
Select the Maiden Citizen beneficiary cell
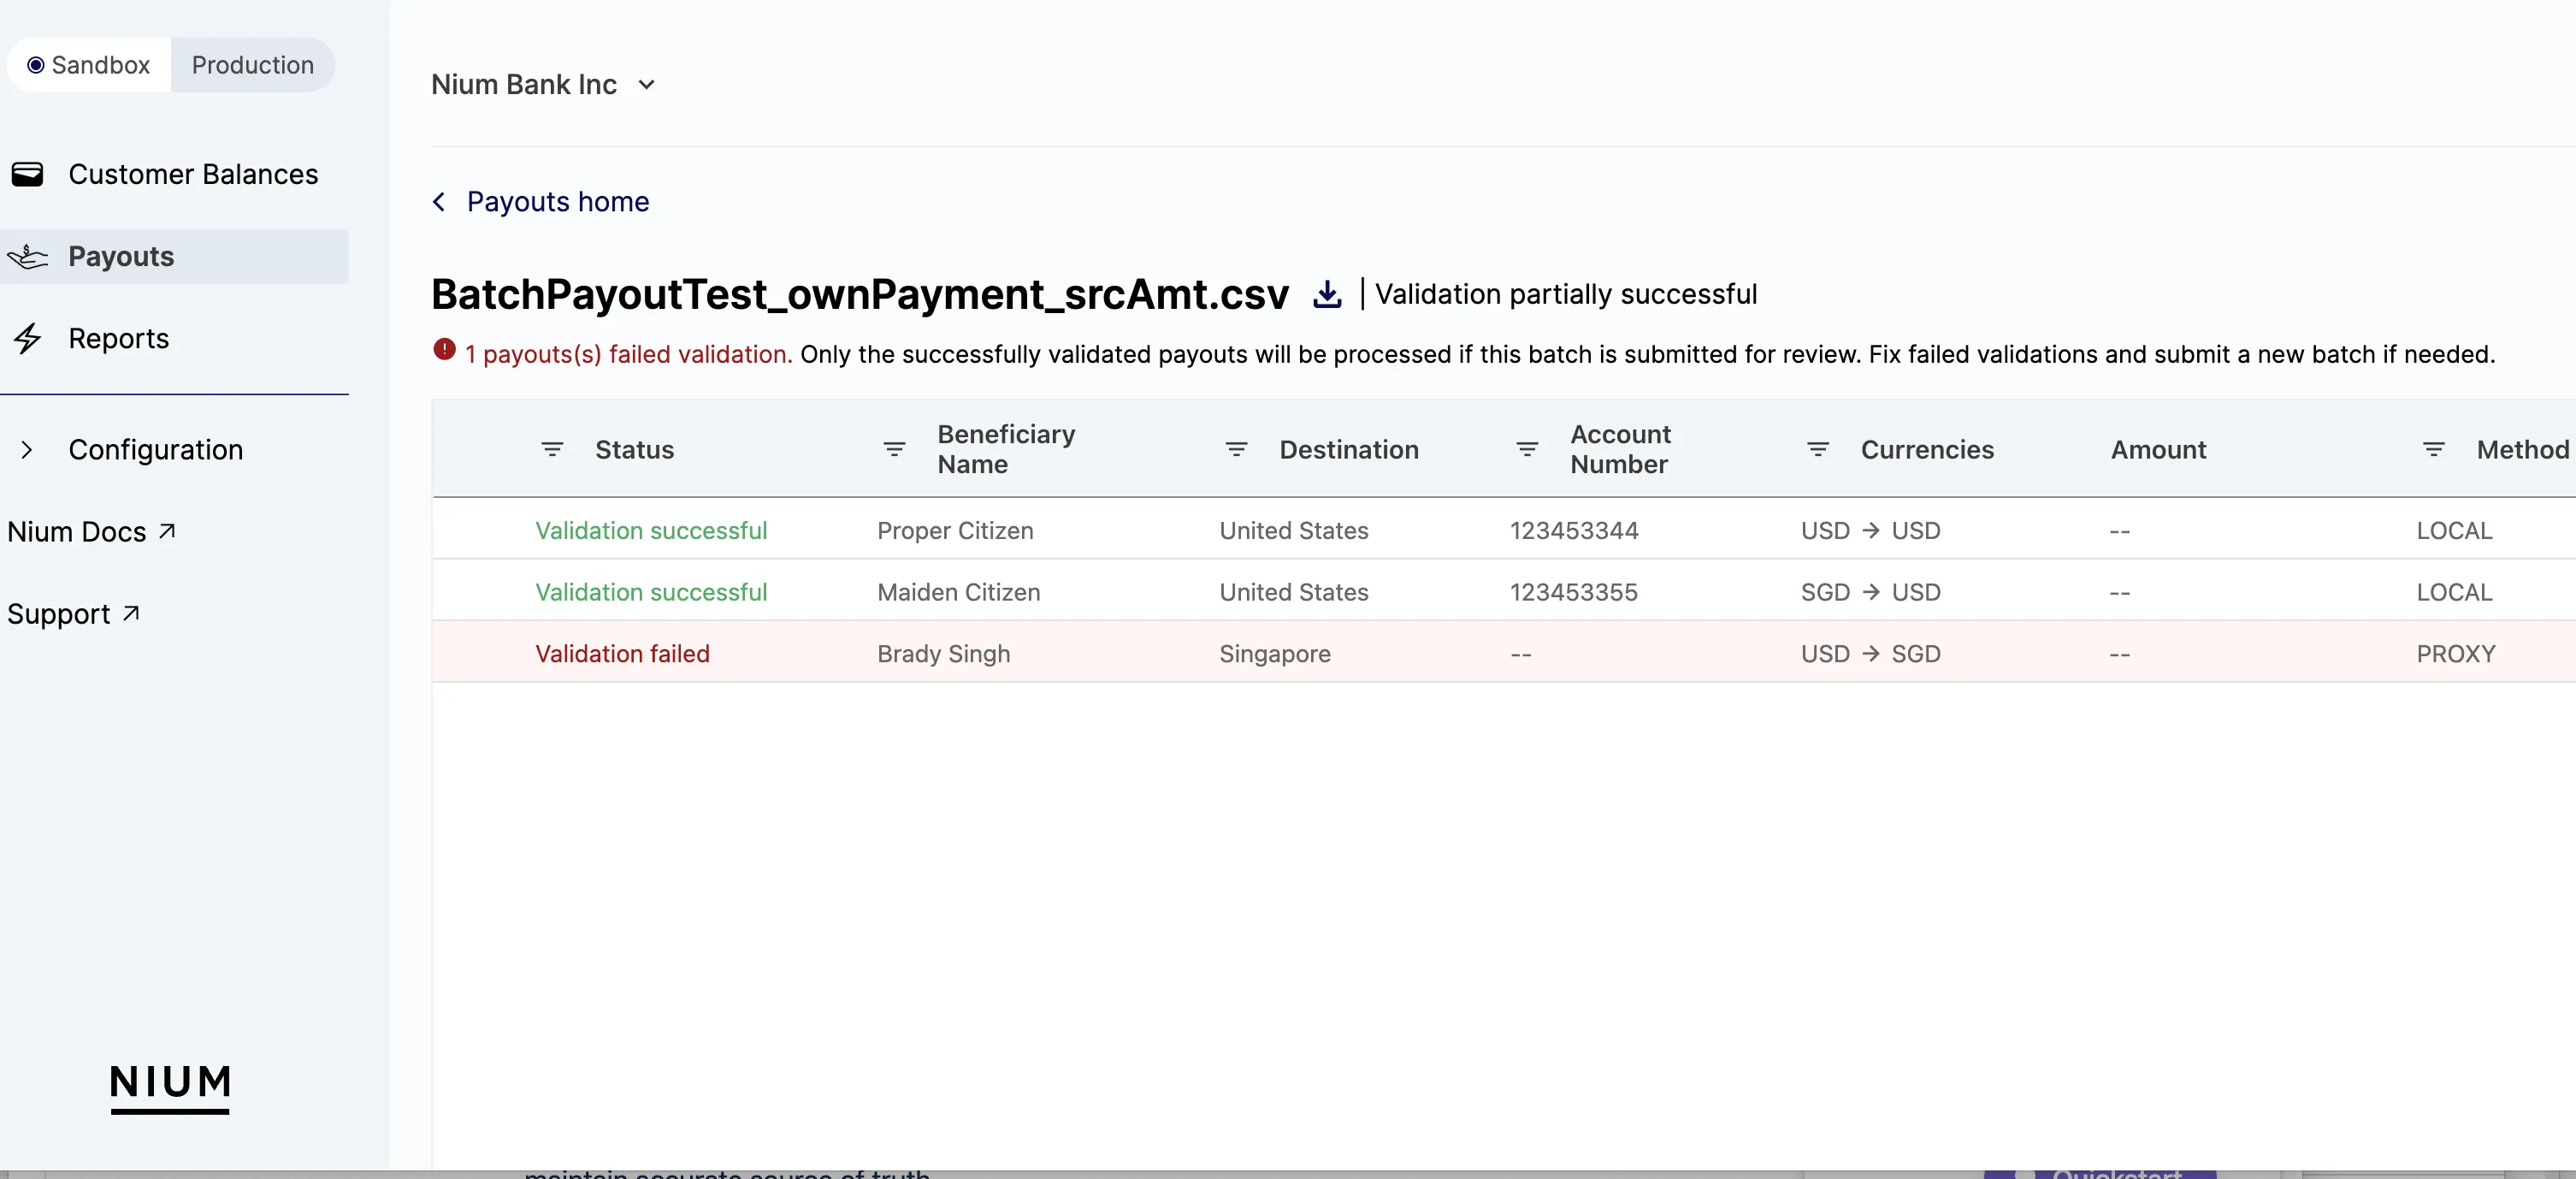(958, 593)
